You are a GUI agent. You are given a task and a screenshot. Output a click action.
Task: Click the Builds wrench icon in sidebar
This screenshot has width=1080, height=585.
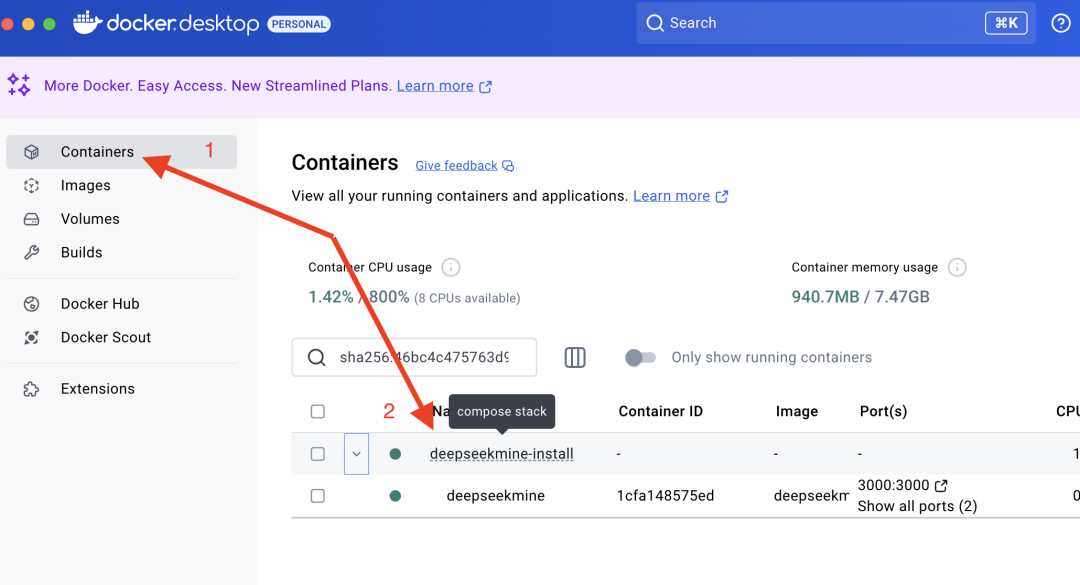[32, 252]
